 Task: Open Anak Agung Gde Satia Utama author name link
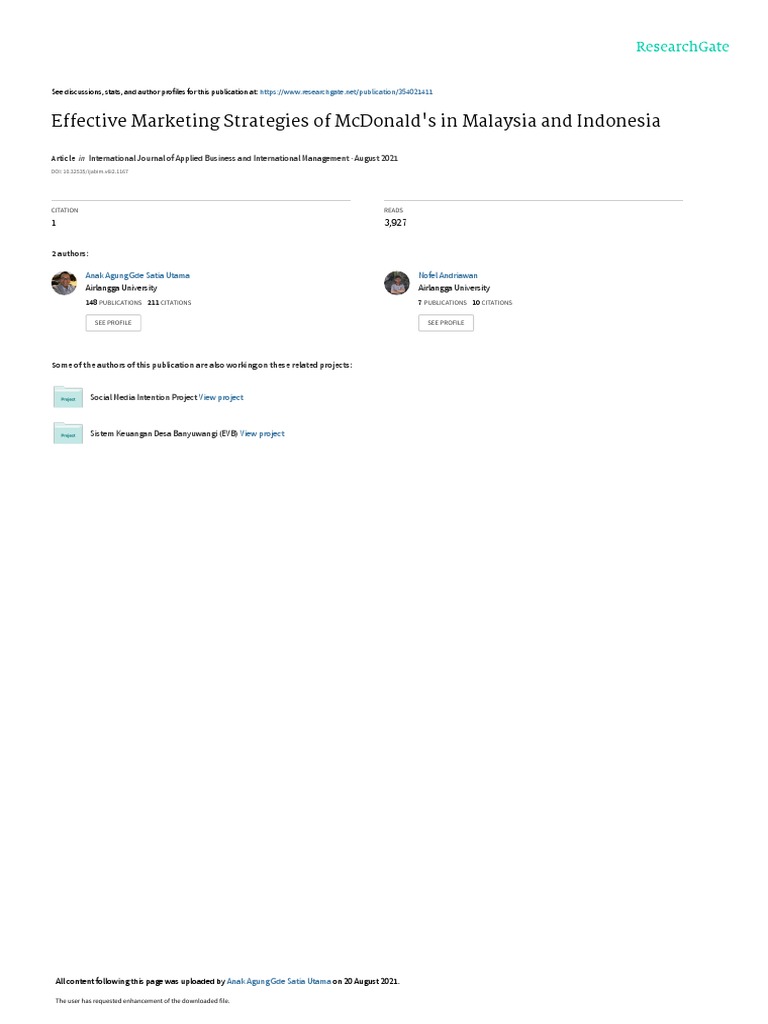[x=137, y=276]
